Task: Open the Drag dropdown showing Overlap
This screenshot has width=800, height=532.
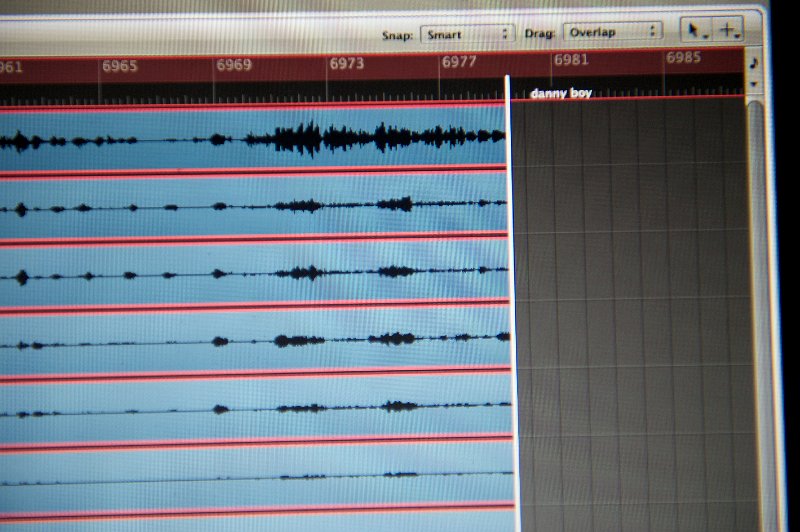Action: [612, 32]
